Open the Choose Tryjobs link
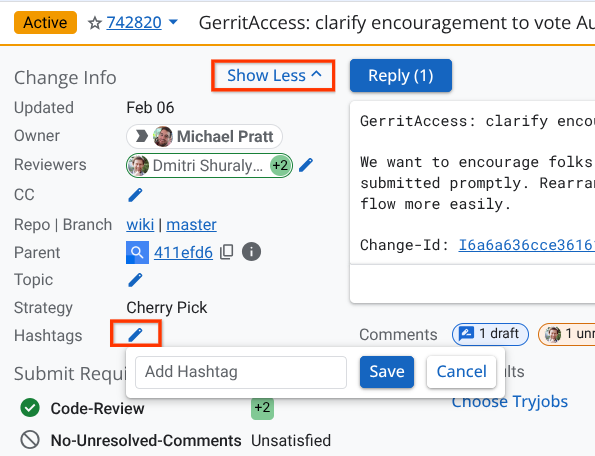 click(x=510, y=402)
